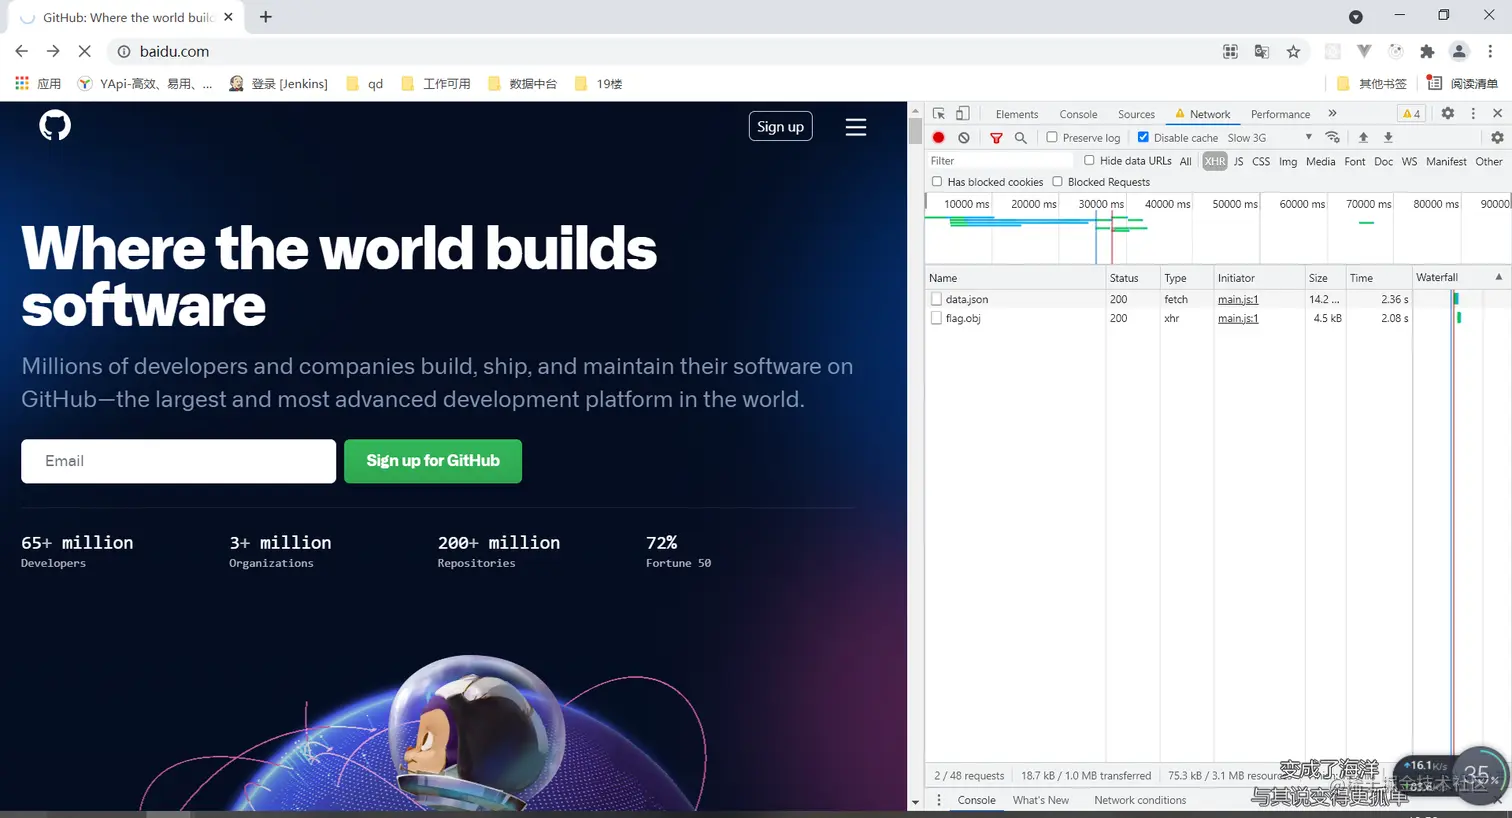
Task: Click the Google Translate icon in address bar
Action: 1262,51
